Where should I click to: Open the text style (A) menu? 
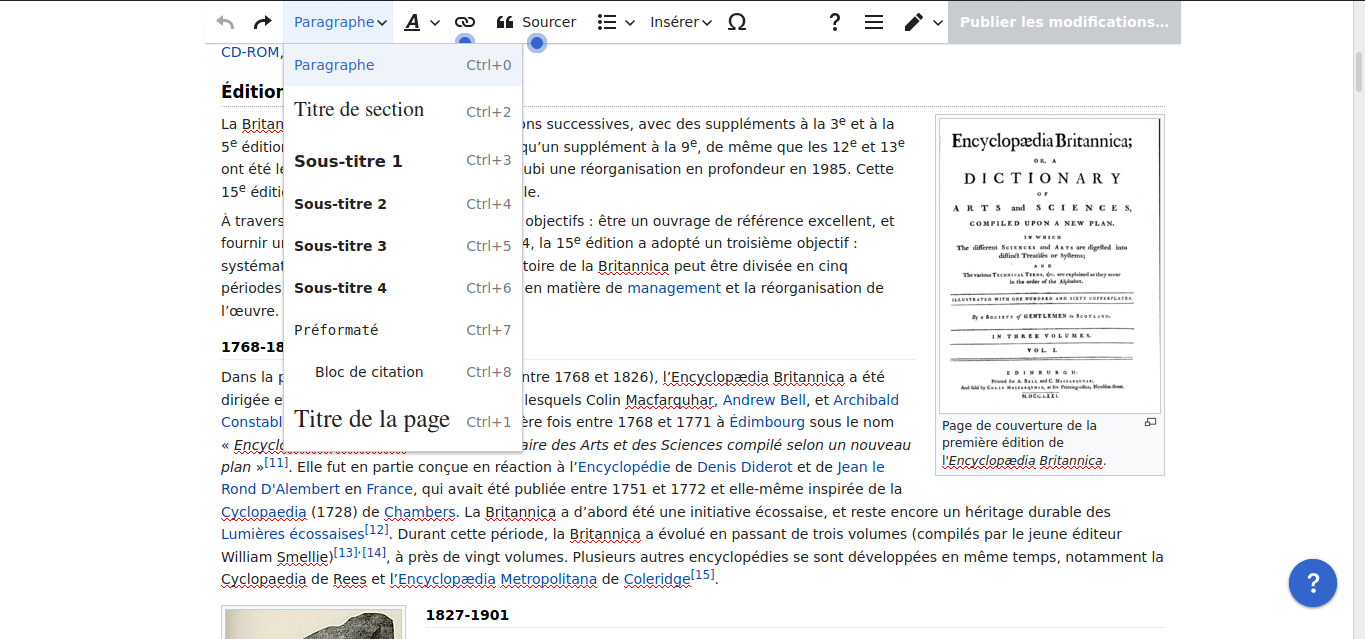[x=420, y=22]
